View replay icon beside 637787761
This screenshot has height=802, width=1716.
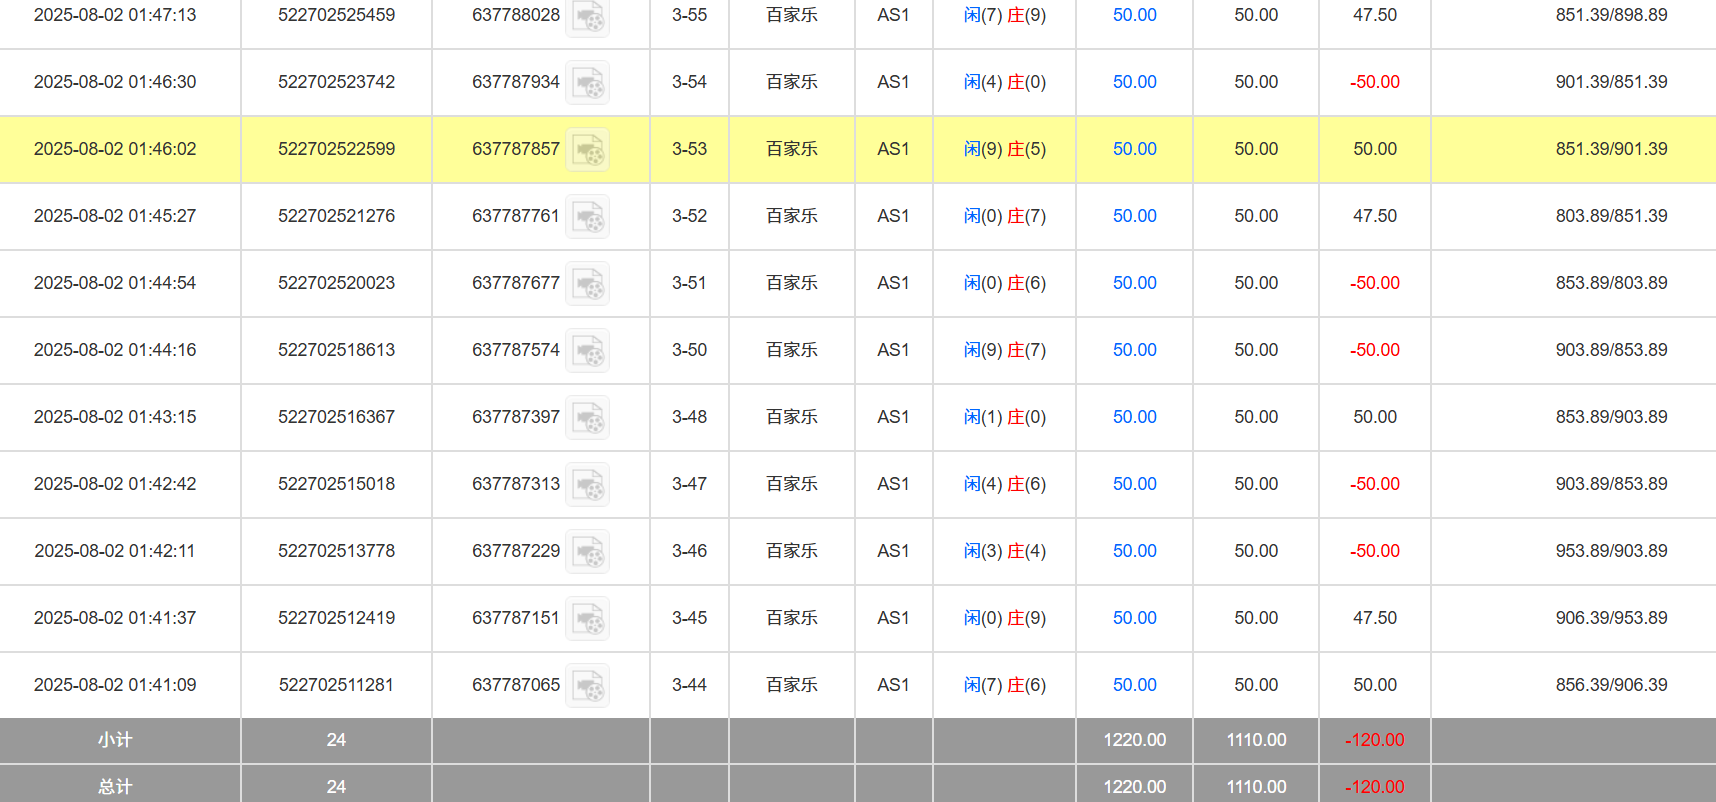point(588,217)
